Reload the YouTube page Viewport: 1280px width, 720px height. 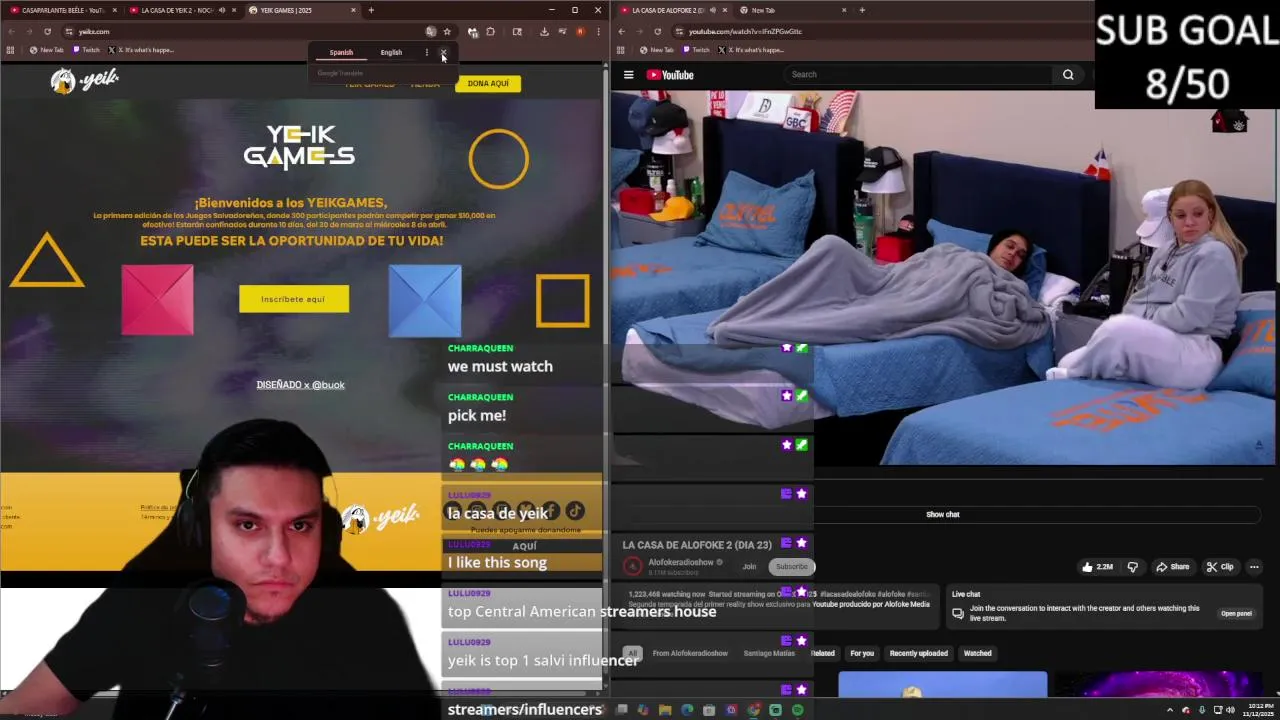tap(657, 31)
